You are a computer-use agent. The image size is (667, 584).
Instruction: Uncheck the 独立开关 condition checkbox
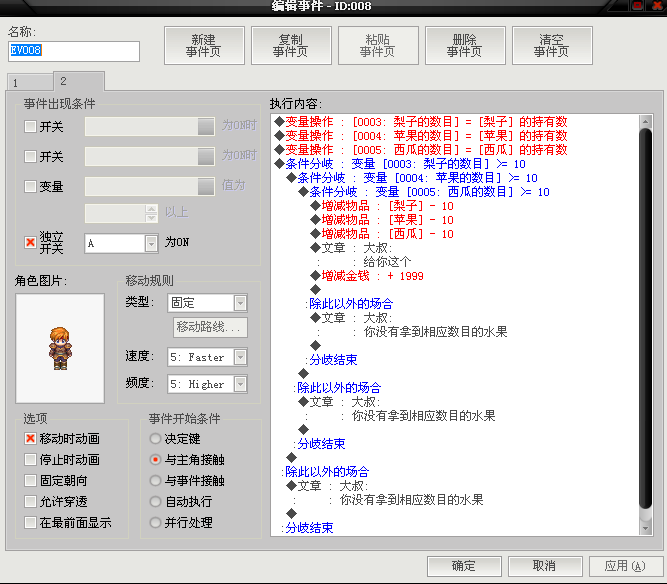(x=30, y=242)
